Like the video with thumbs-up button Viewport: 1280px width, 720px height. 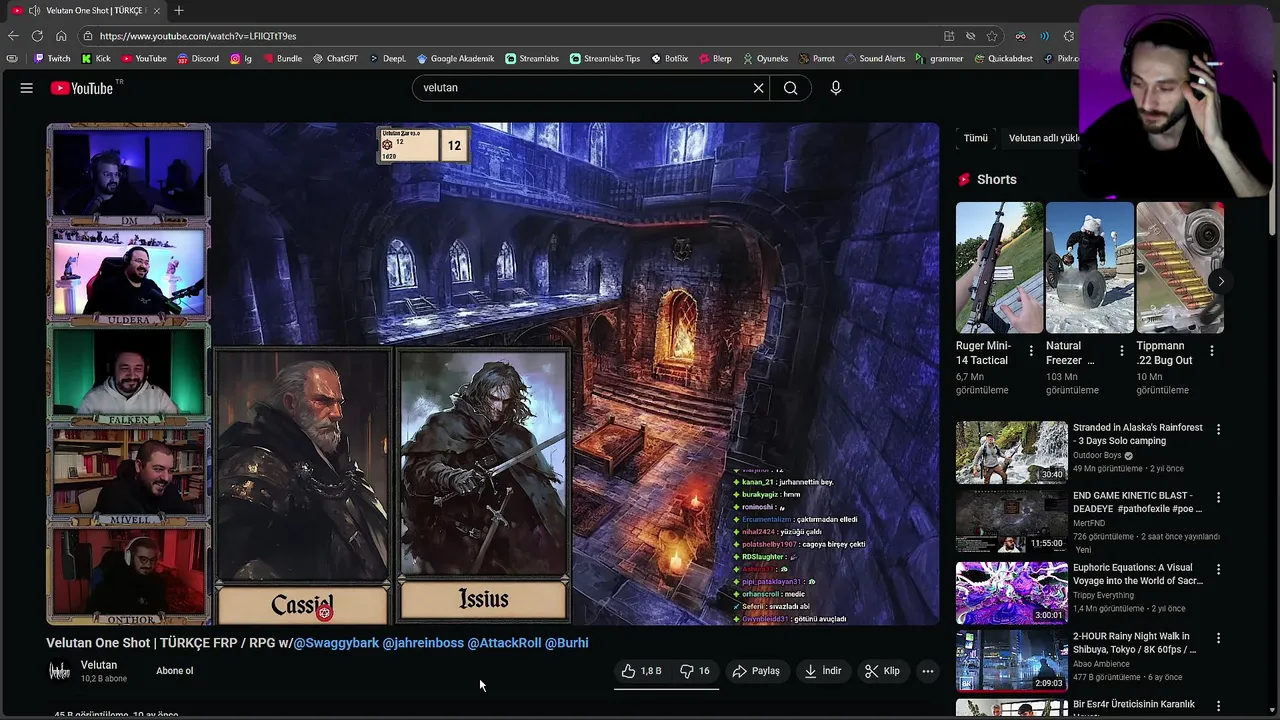642,671
